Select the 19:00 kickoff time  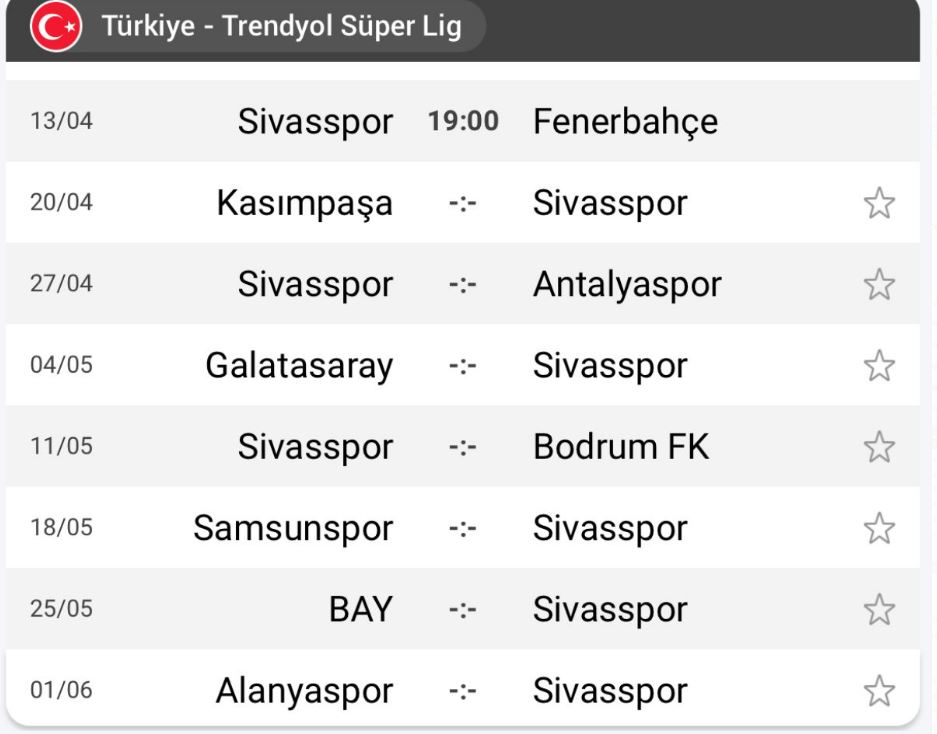pyautogui.click(x=463, y=122)
